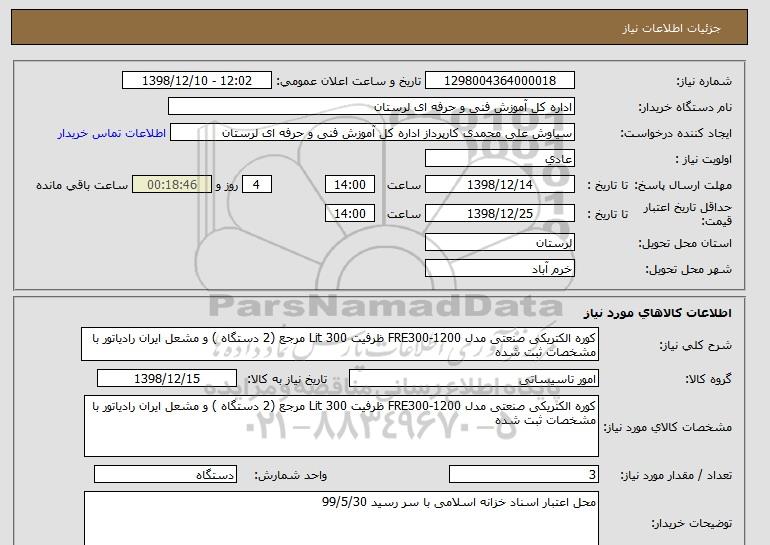Select the priority field showing عادی
The height and width of the screenshot is (545, 770).
(x=499, y=159)
